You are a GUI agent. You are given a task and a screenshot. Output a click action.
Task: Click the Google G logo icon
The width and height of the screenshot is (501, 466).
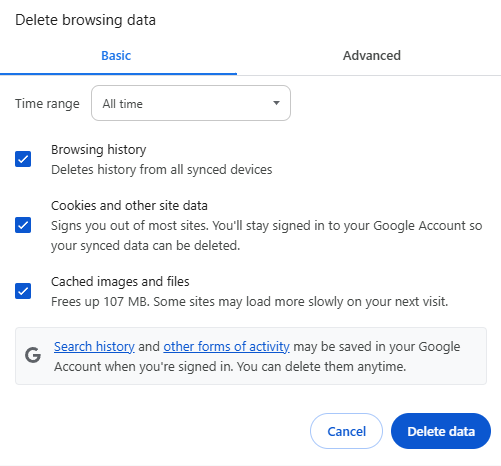[x=33, y=355]
